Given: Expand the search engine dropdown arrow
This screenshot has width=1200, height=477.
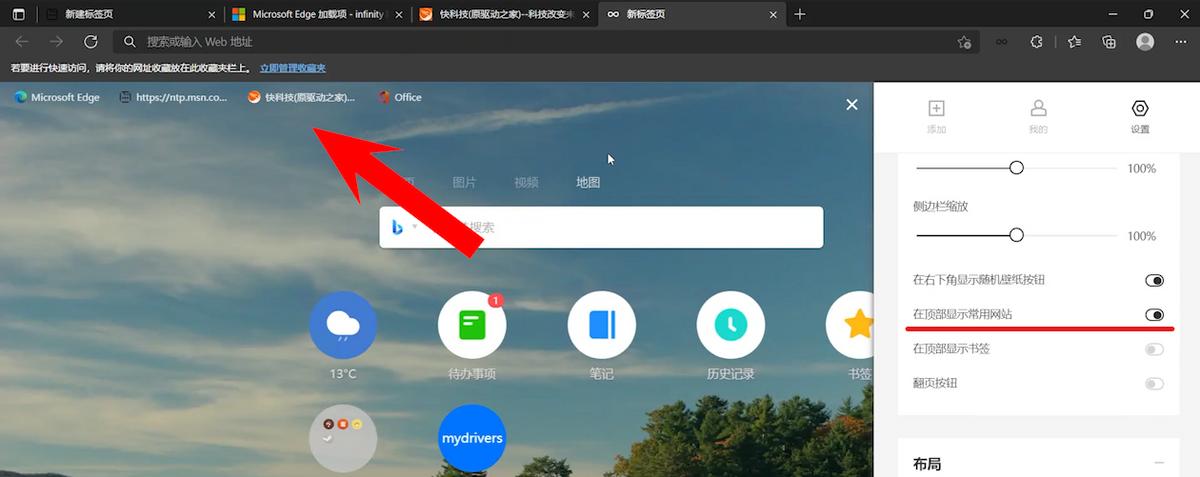Looking at the screenshot, I should (x=415, y=227).
